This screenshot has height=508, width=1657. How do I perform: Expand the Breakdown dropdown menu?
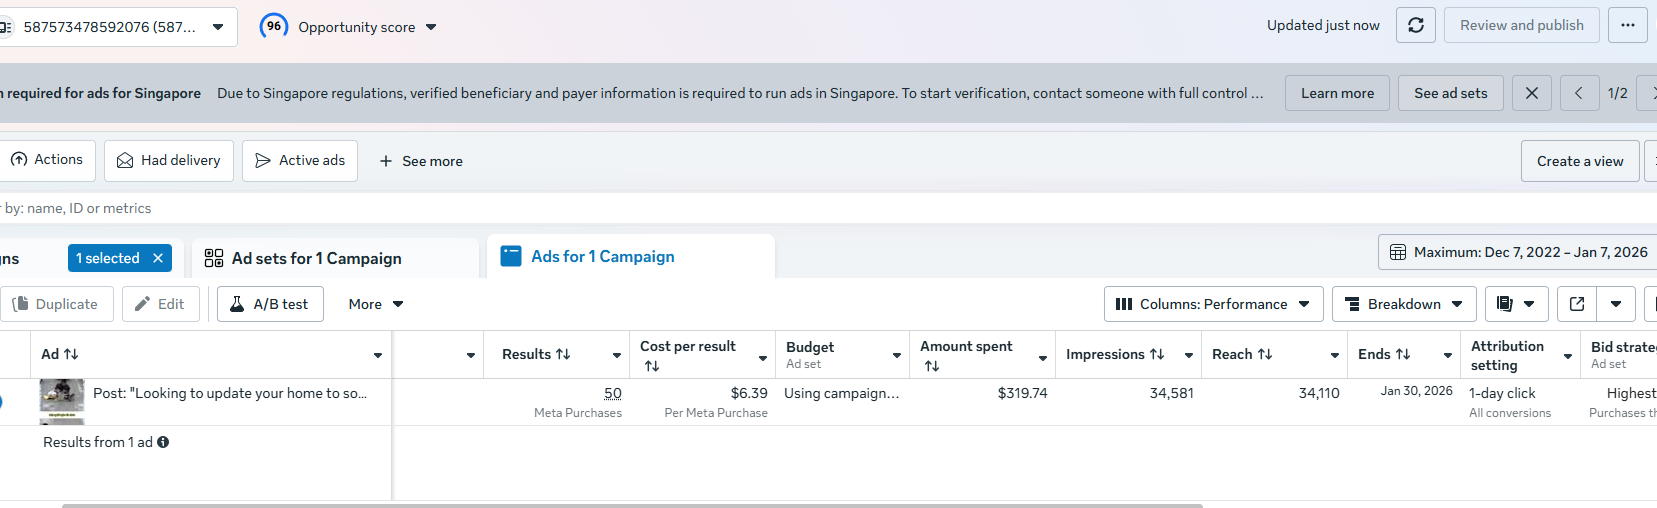[1404, 304]
